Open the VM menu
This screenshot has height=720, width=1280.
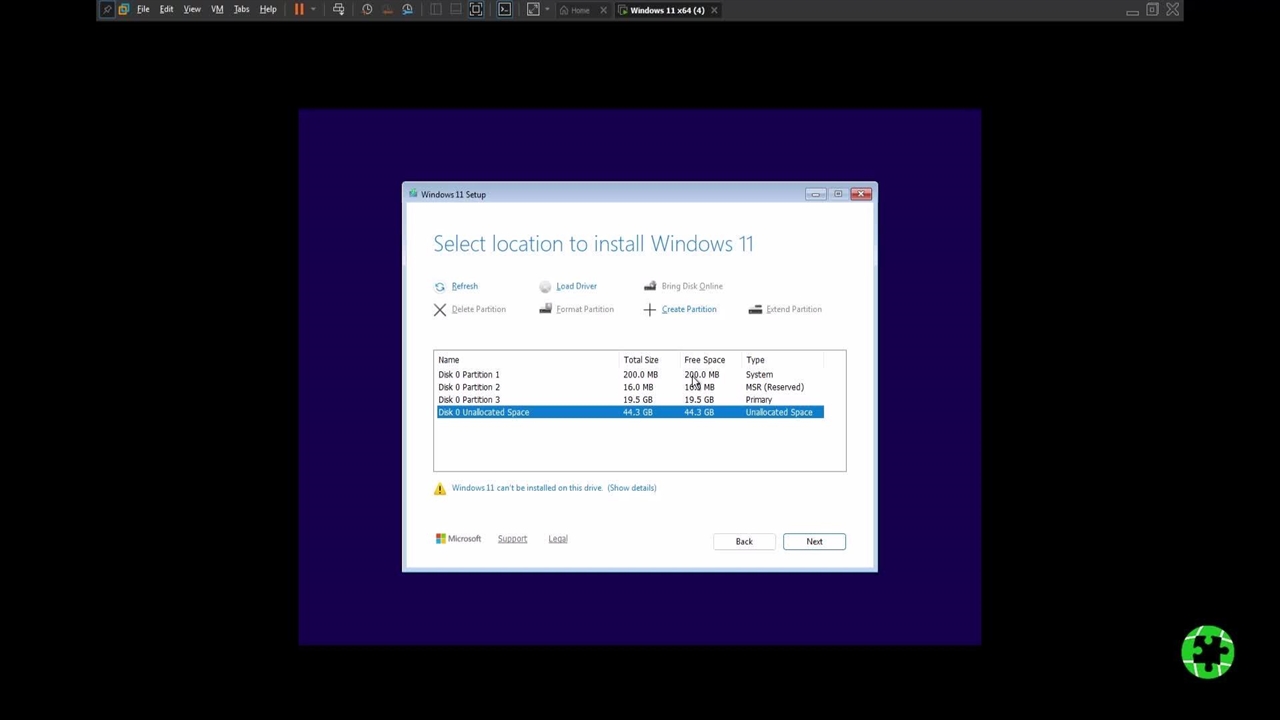pyautogui.click(x=217, y=10)
